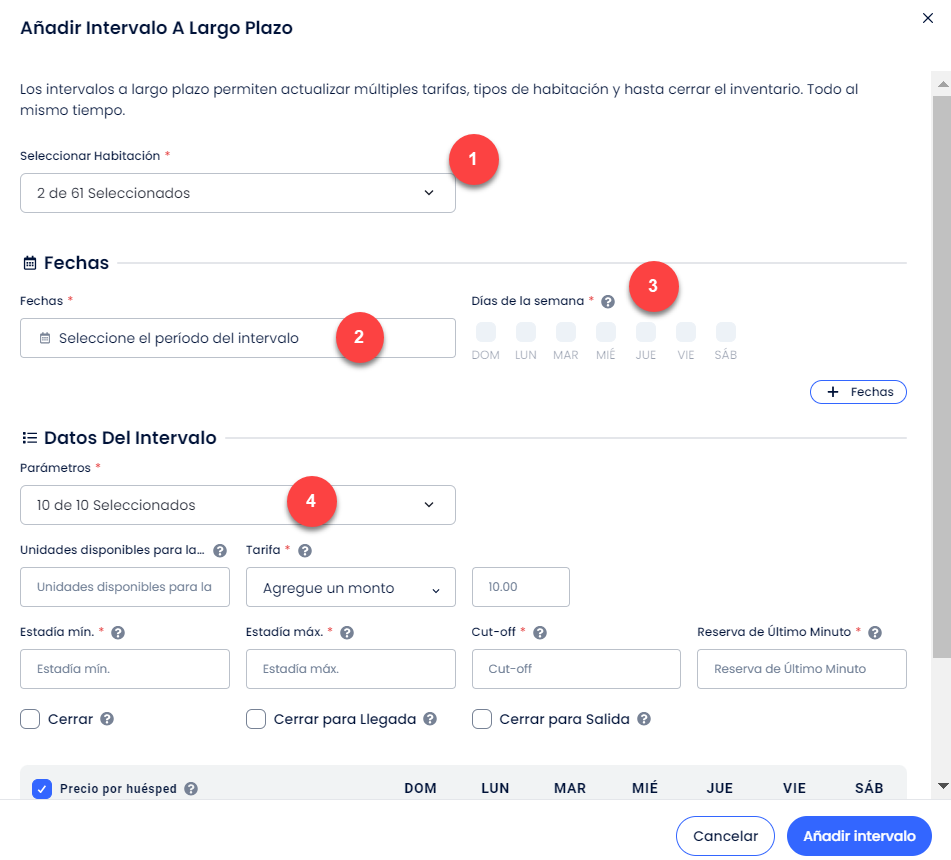Click the Cut-off input field

click(575, 669)
